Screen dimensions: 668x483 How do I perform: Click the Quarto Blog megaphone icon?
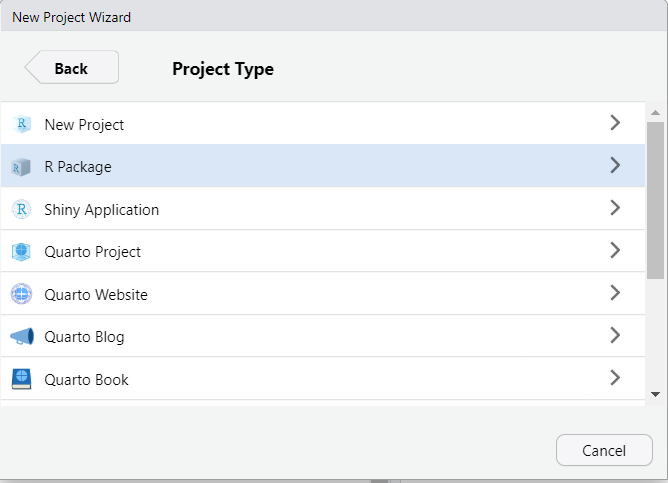click(21, 337)
